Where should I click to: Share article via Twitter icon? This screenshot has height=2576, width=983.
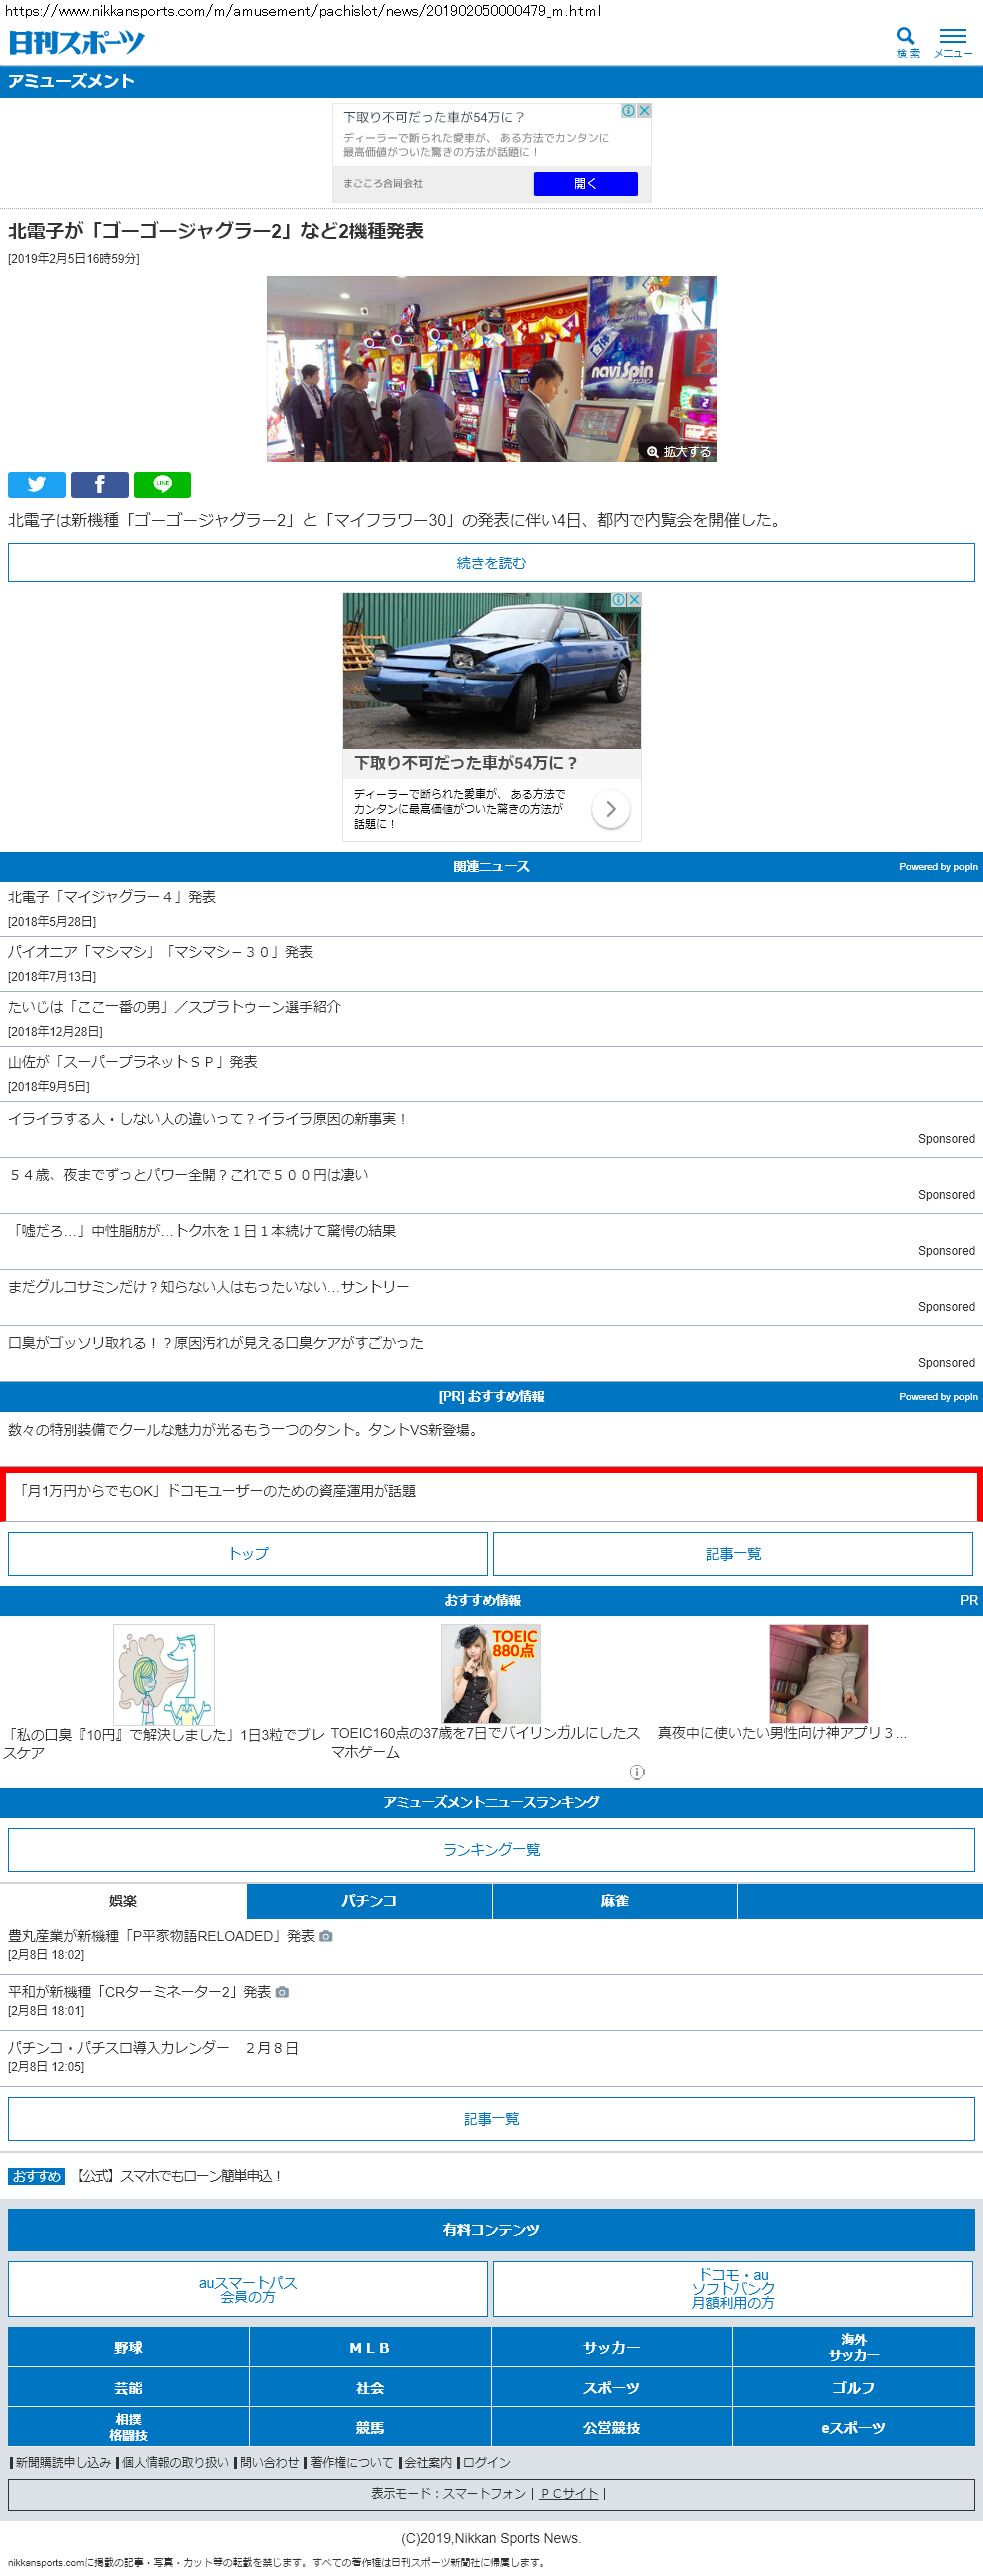(x=37, y=485)
